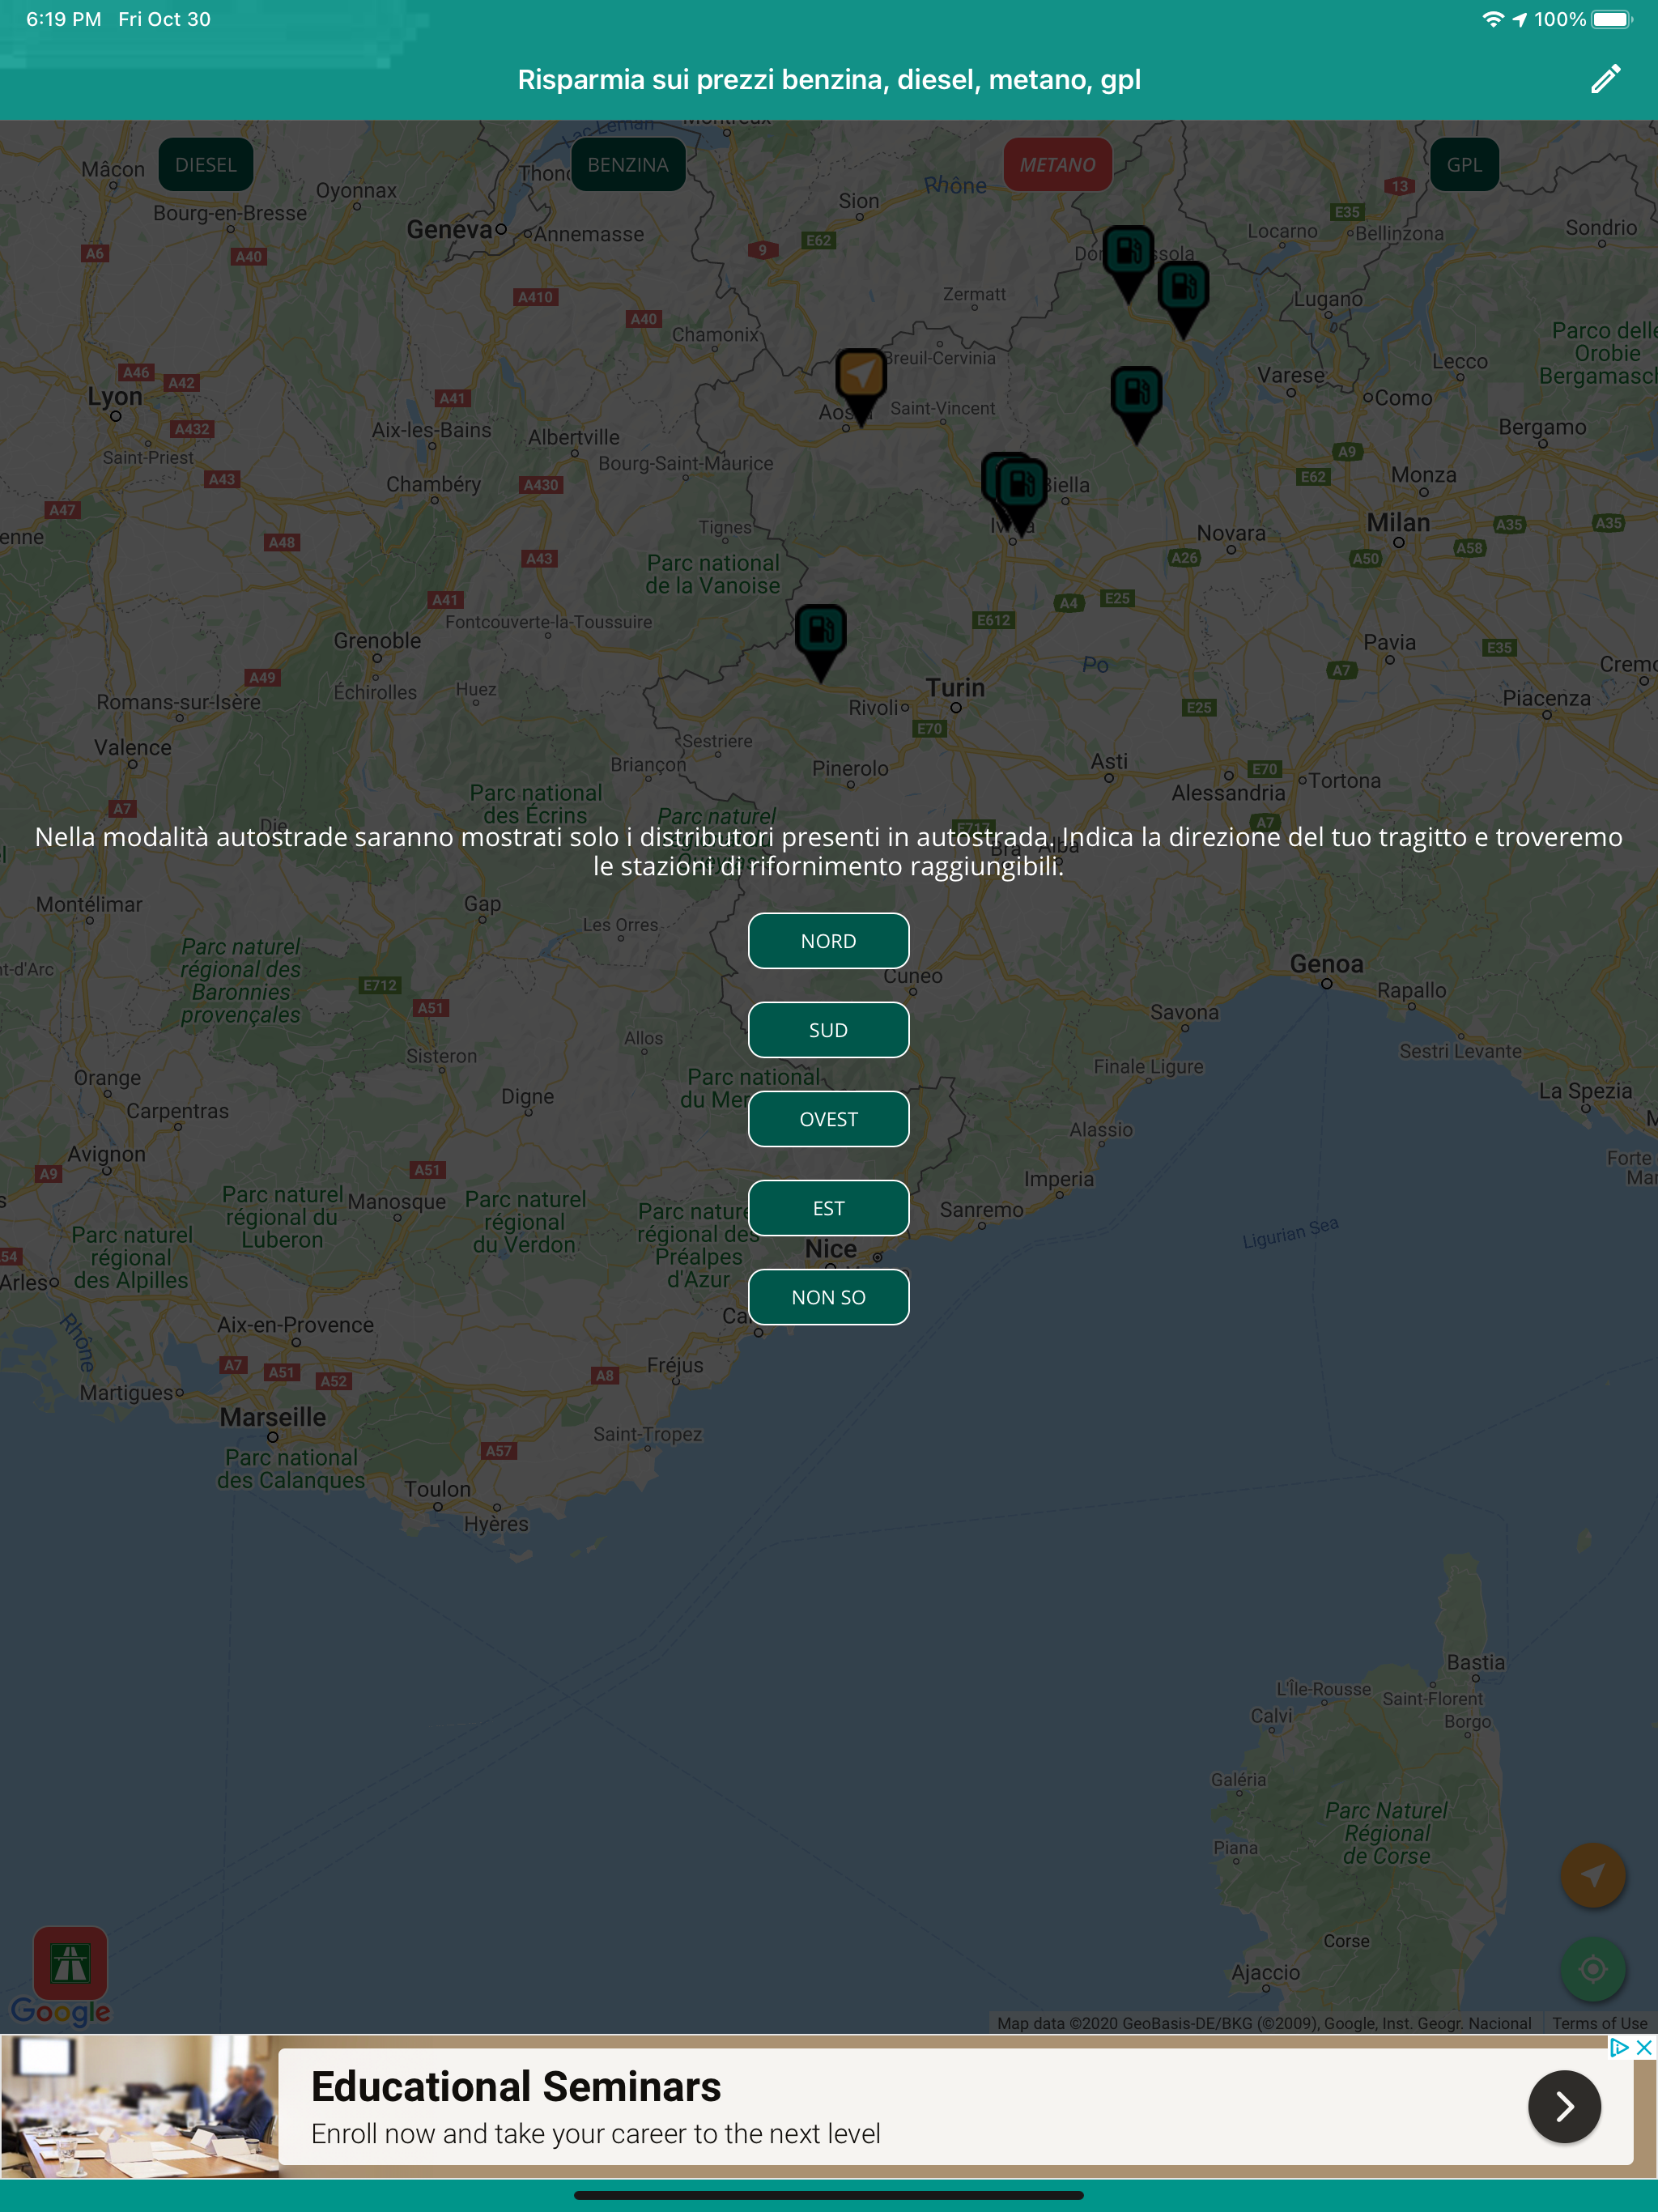Choose SUD as travel direction
The image size is (1658, 2212).
(x=829, y=1029)
